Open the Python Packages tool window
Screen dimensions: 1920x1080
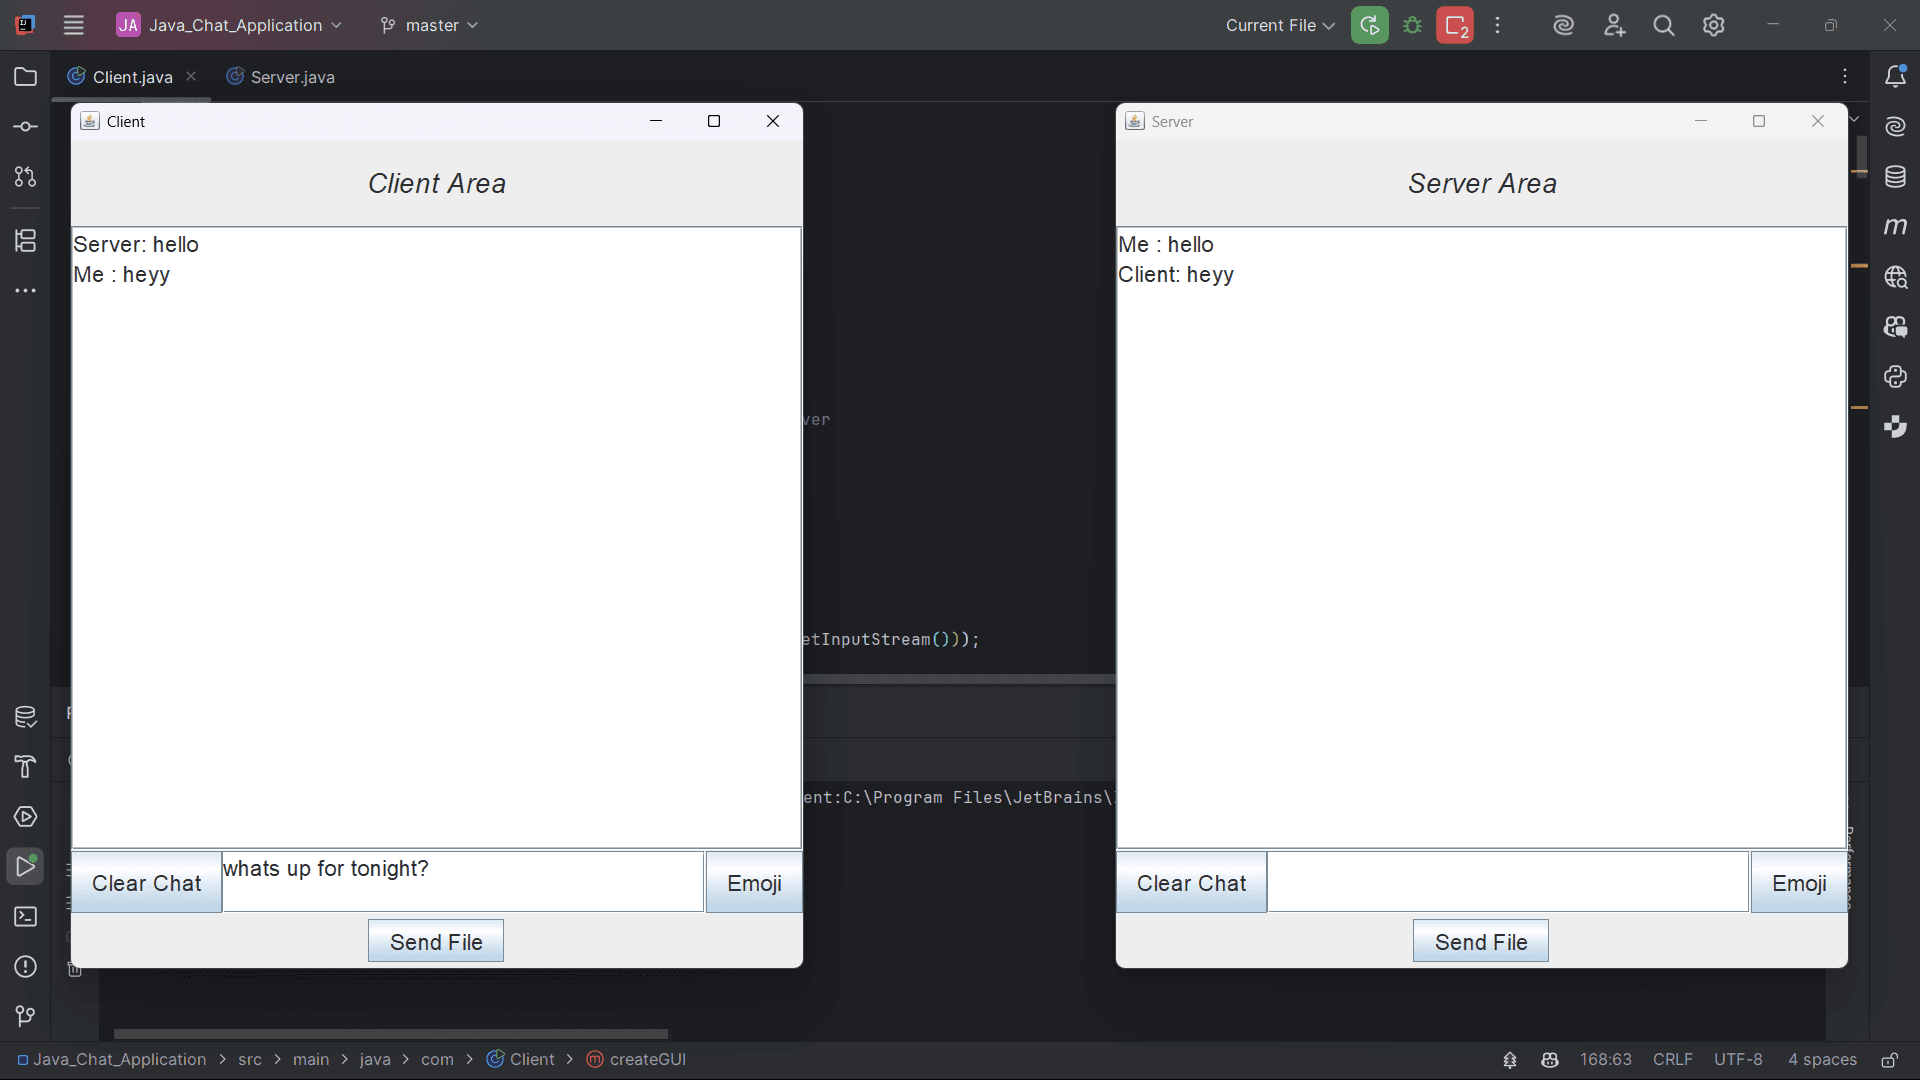coord(1896,377)
